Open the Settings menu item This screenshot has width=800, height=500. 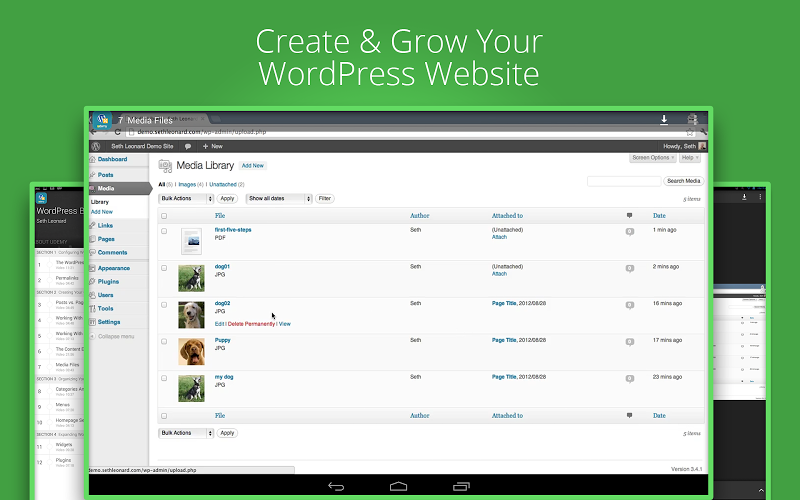(109, 322)
